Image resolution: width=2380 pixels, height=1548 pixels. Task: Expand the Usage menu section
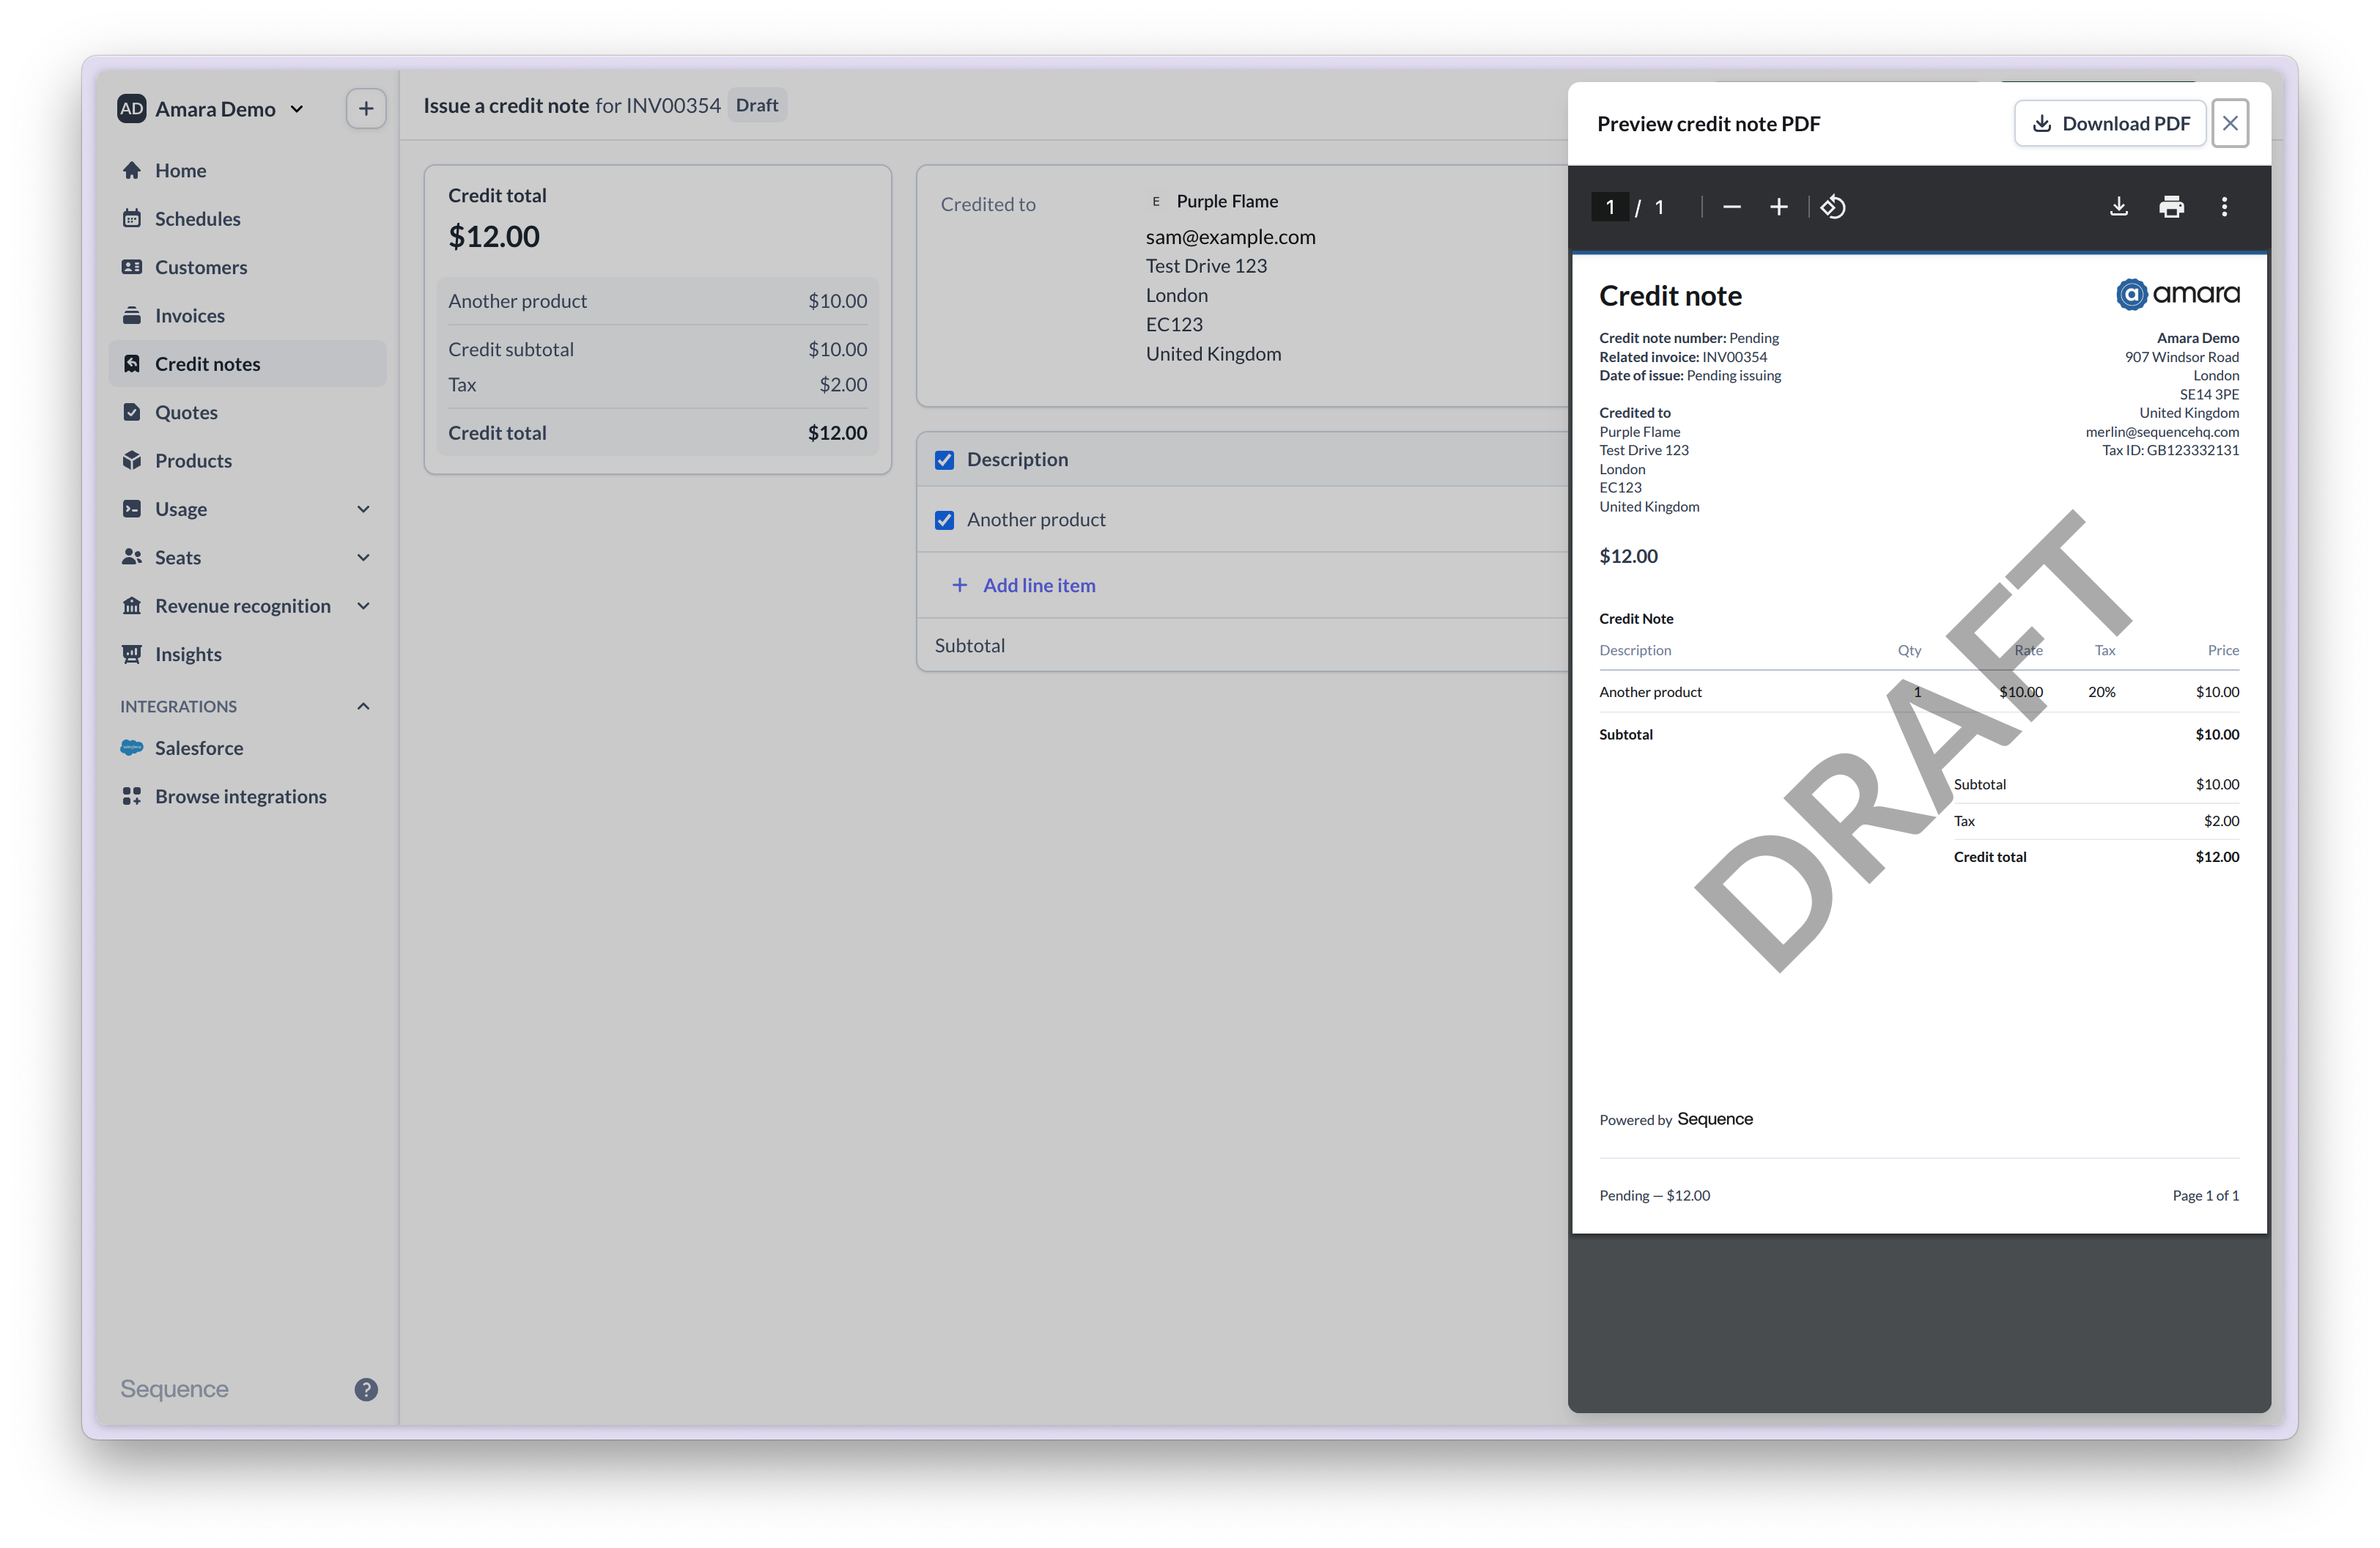pyautogui.click(x=363, y=509)
